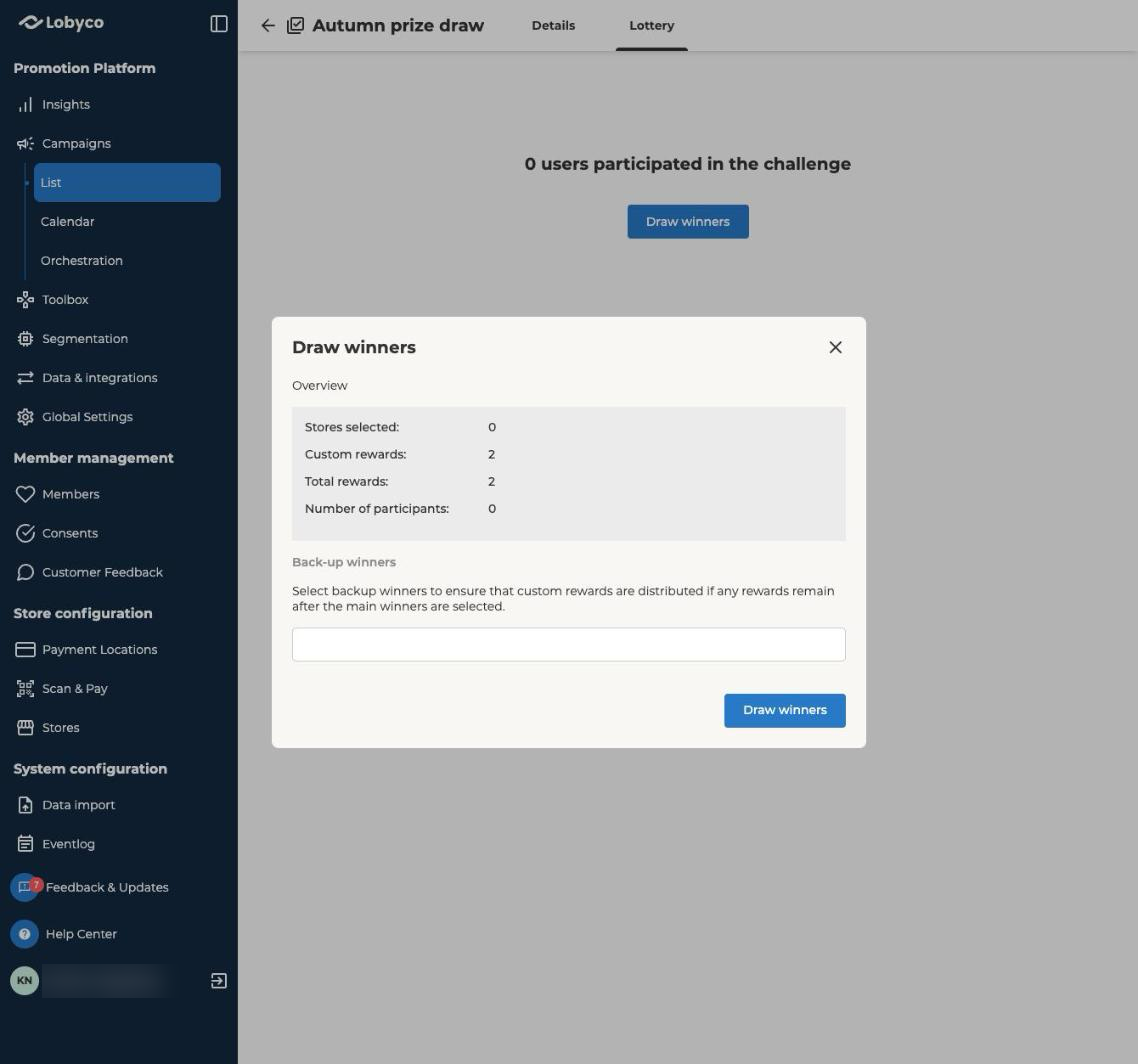Click the Toolbox icon
1138x1064 pixels.
(x=25, y=299)
